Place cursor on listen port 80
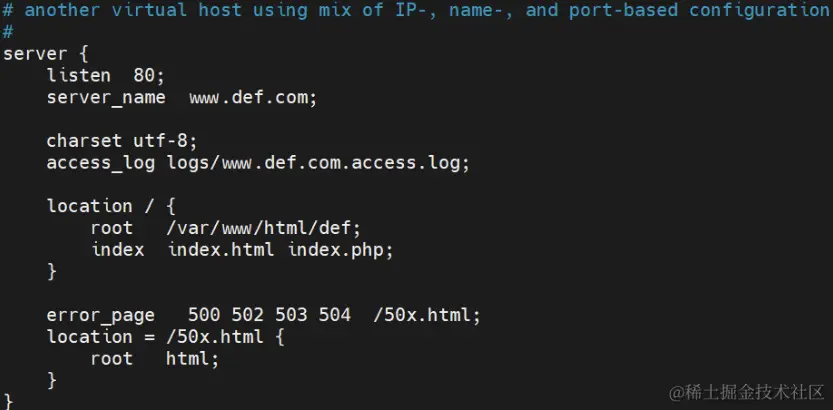This screenshot has width=833, height=410. pyautogui.click(x=143, y=76)
